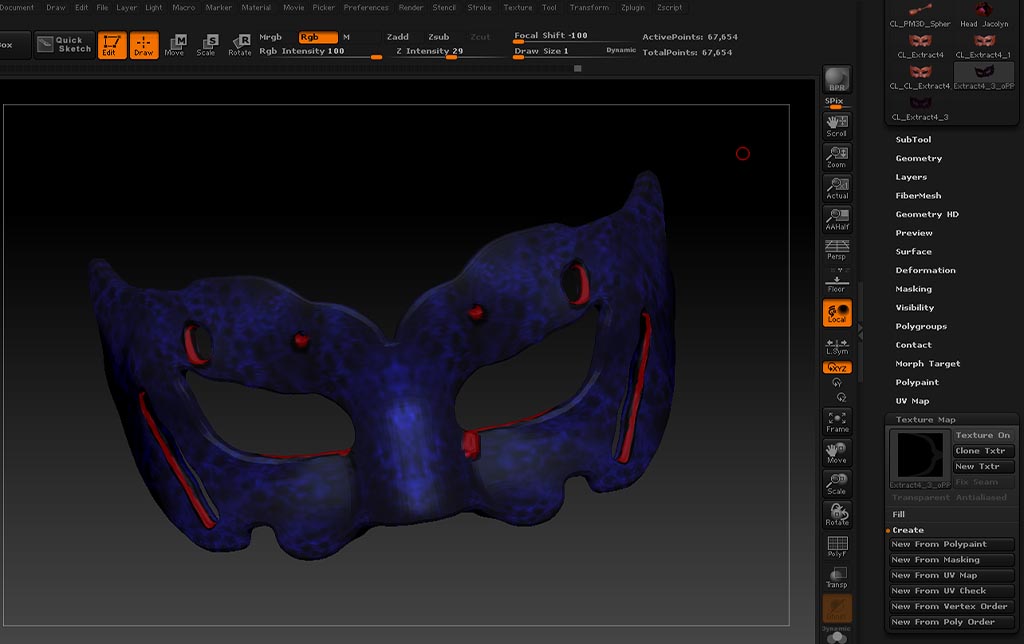Open the Preferences menu
This screenshot has height=644, width=1024.
click(366, 8)
